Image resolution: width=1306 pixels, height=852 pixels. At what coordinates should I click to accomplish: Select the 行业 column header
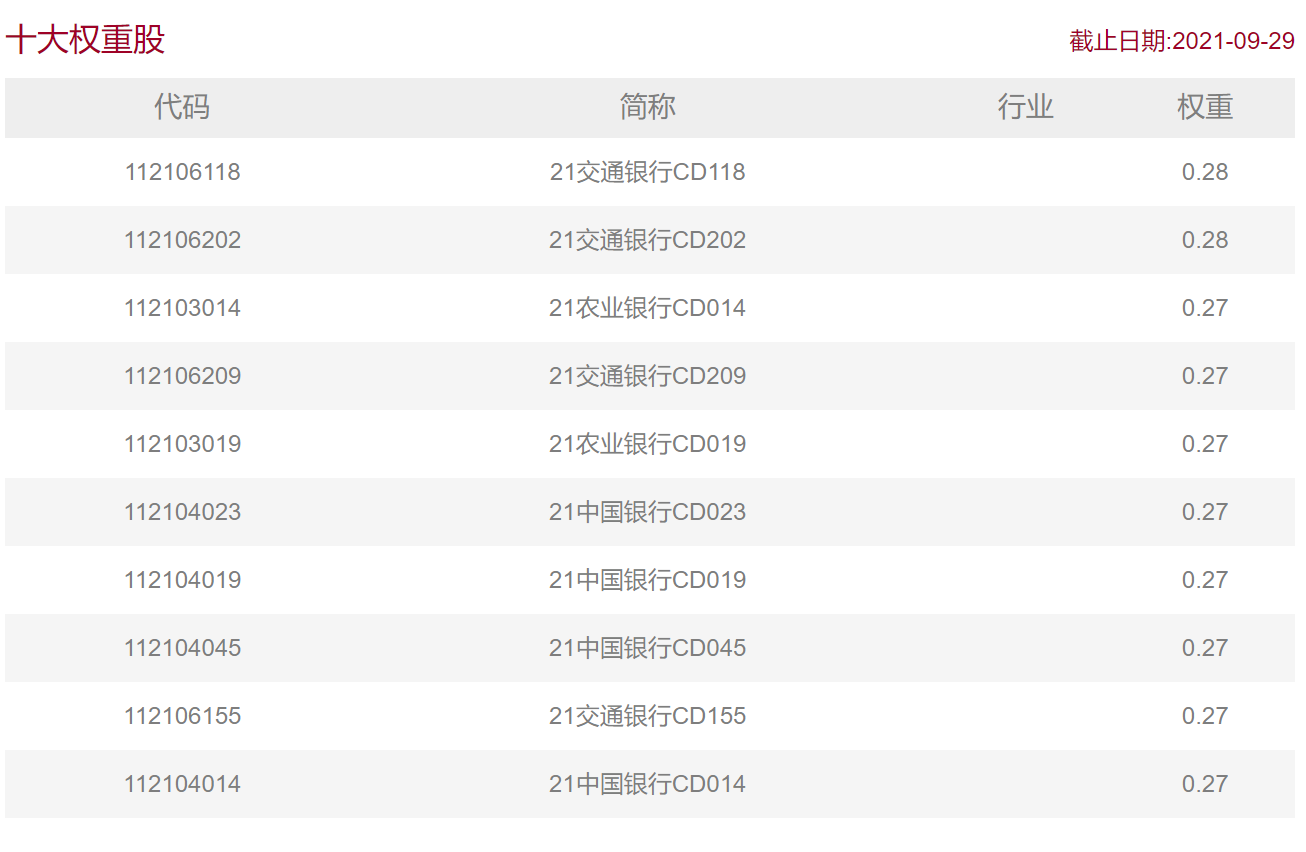click(x=1025, y=107)
